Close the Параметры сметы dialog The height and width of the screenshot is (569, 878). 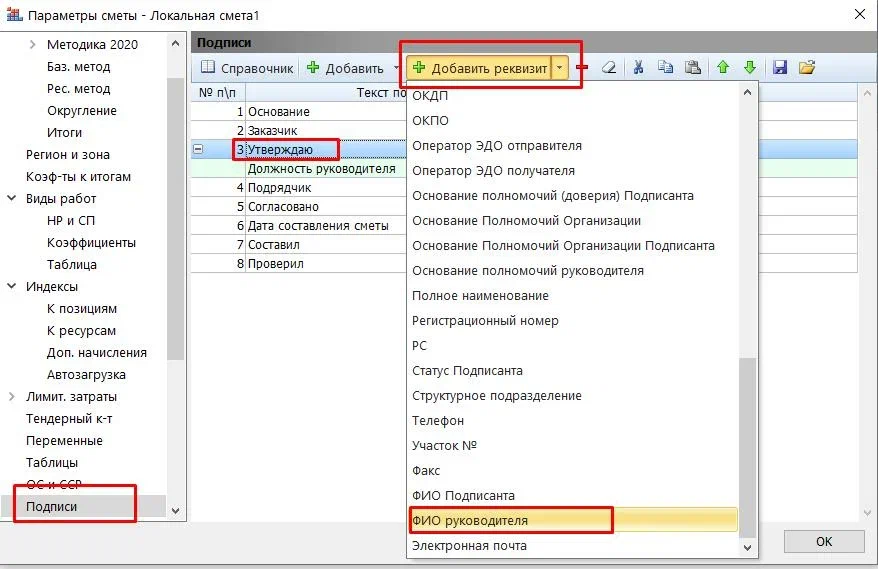pos(860,15)
